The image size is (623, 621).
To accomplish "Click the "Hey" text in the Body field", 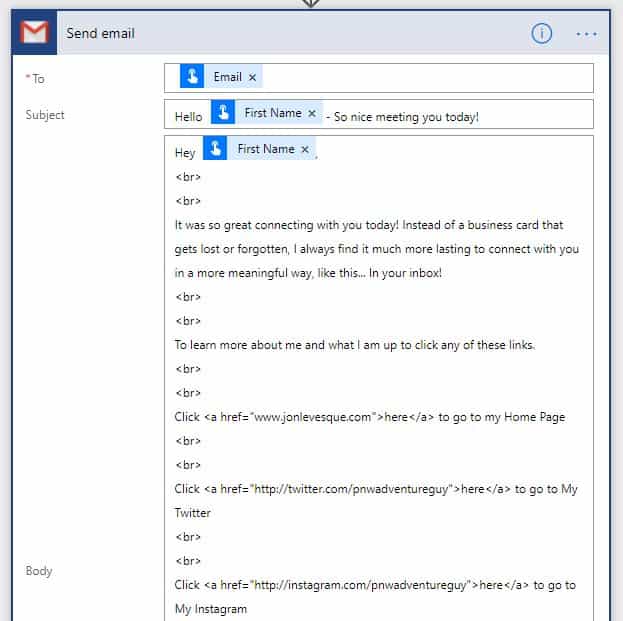I will [185, 153].
